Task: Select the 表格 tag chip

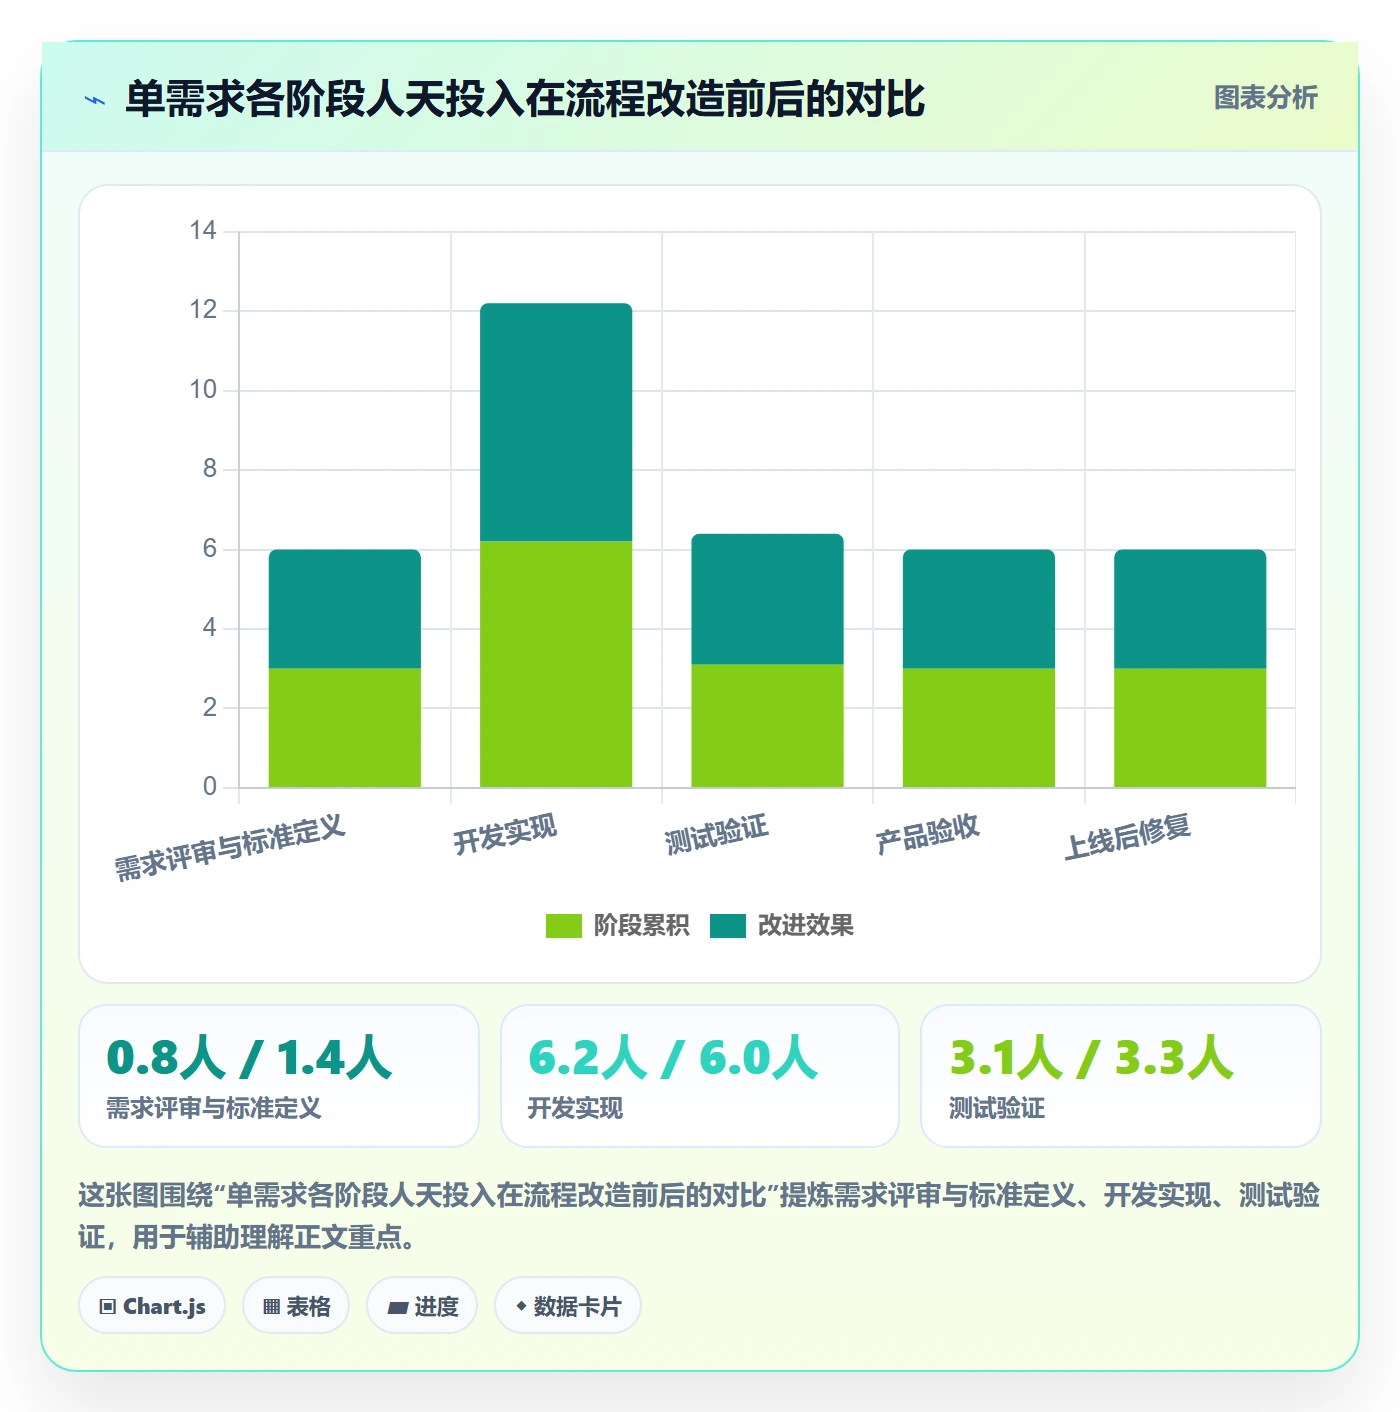Action: [x=296, y=1306]
